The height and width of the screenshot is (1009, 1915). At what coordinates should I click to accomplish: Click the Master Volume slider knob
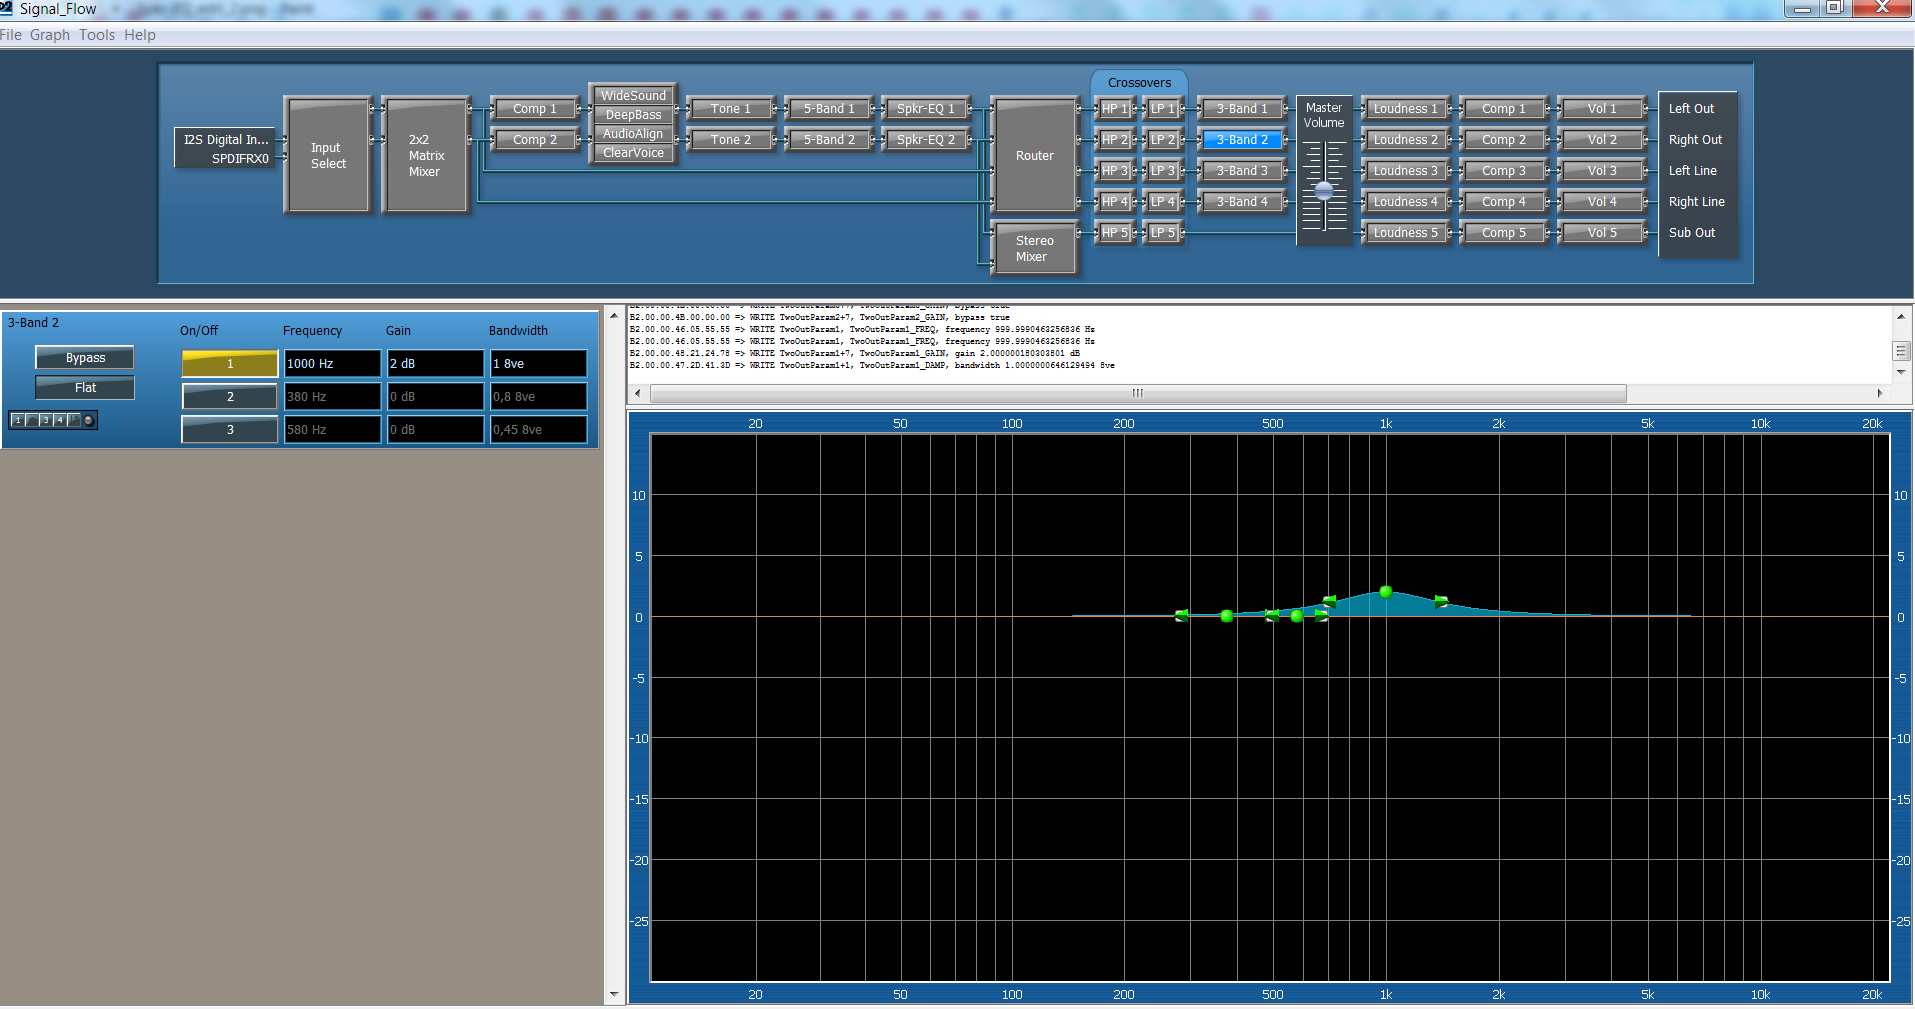[x=1323, y=190]
